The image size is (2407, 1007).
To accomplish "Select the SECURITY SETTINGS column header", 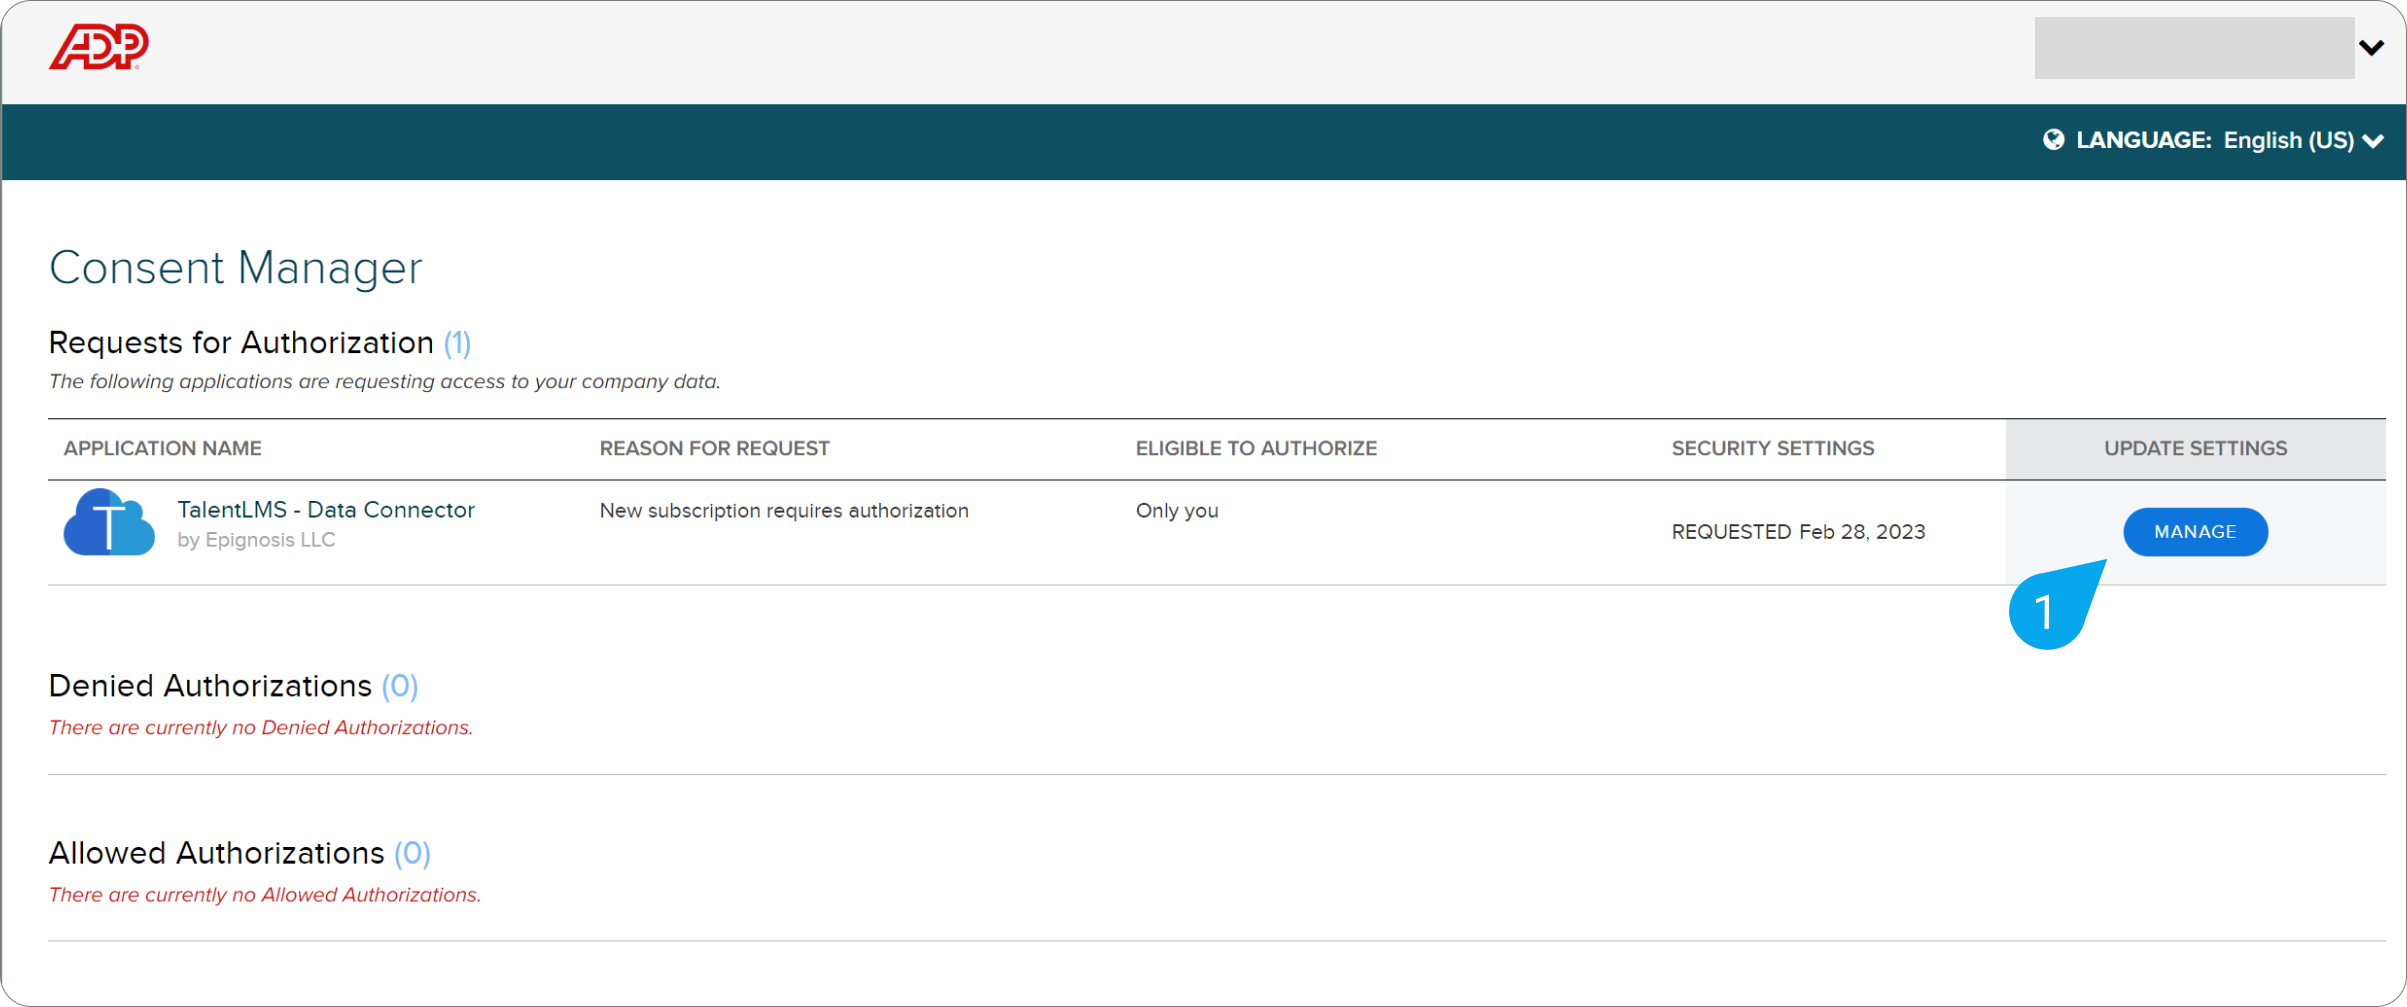I will tap(1772, 448).
